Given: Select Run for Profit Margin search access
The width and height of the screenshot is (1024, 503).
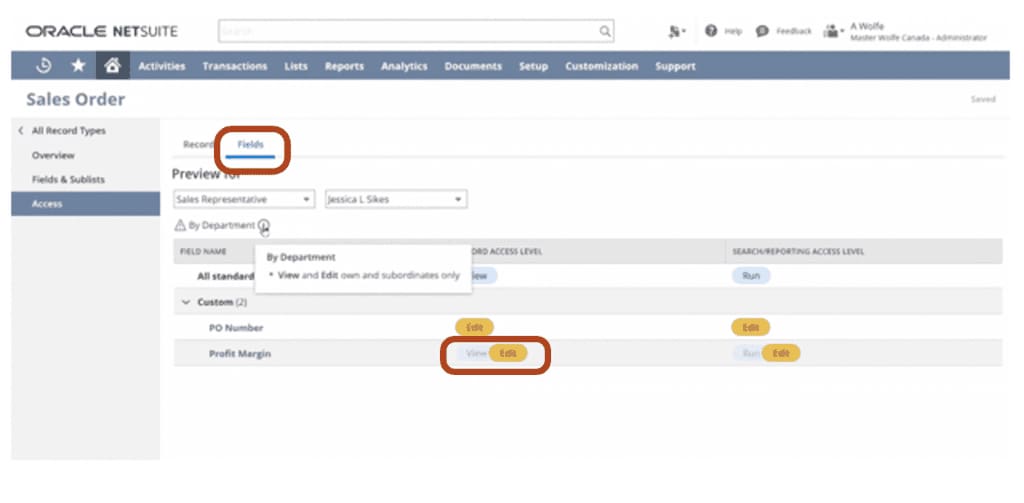Looking at the screenshot, I should coord(749,353).
